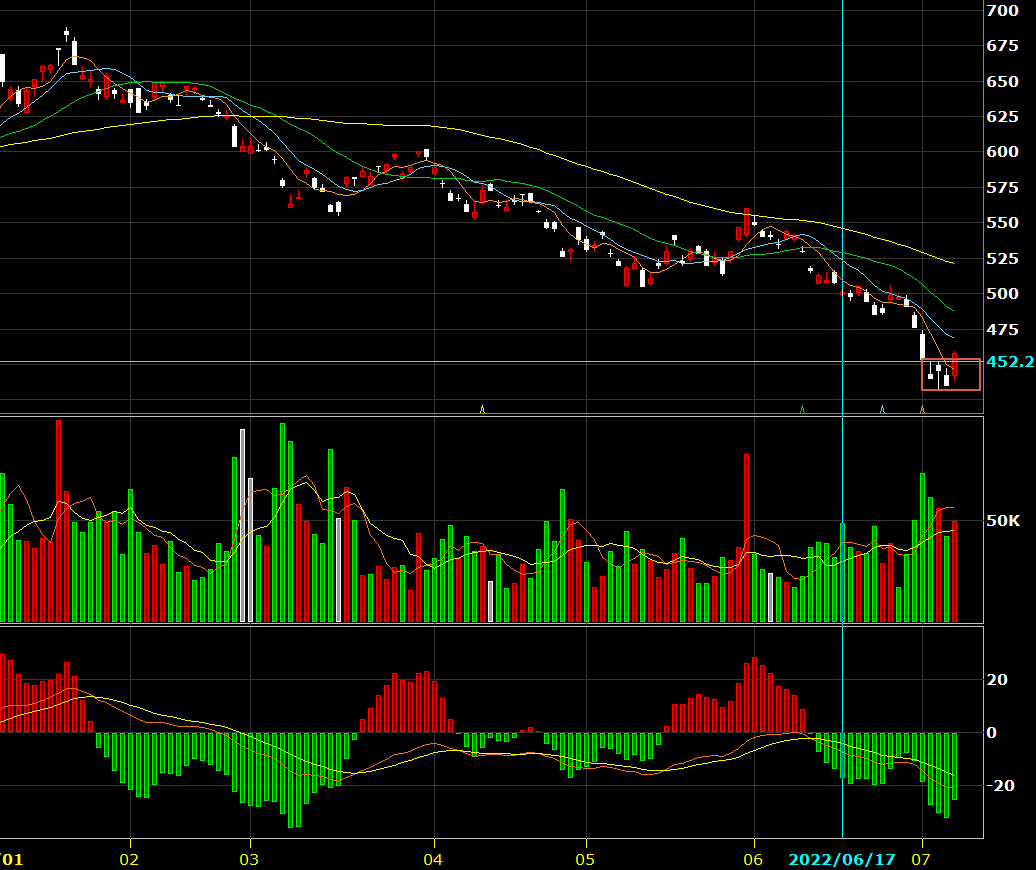The image size is (1036, 870).
Task: Select the 02 month label on date axis
Action: click(129, 859)
